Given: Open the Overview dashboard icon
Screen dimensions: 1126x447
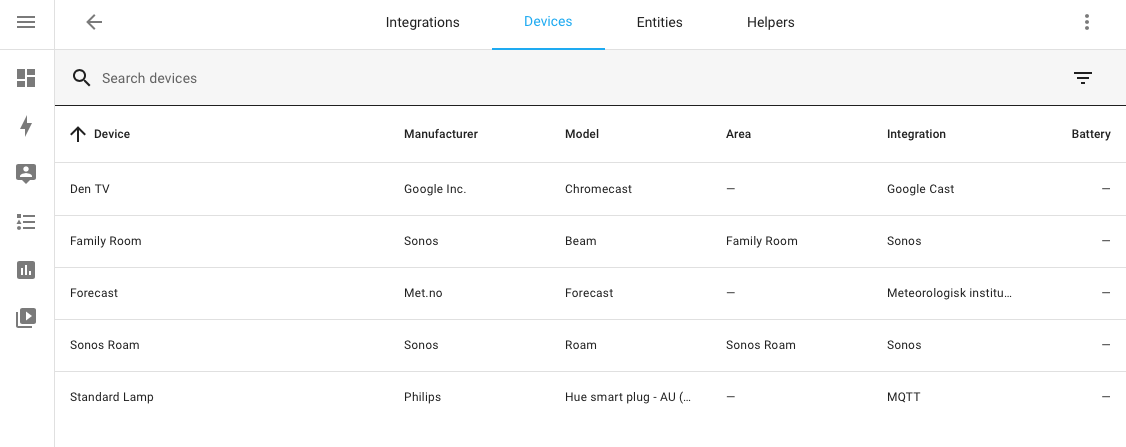Looking at the screenshot, I should [x=26, y=78].
